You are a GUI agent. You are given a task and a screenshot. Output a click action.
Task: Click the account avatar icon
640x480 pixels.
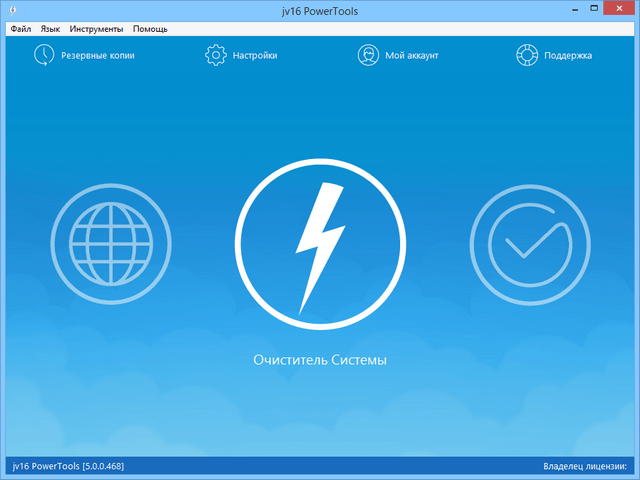(x=368, y=55)
